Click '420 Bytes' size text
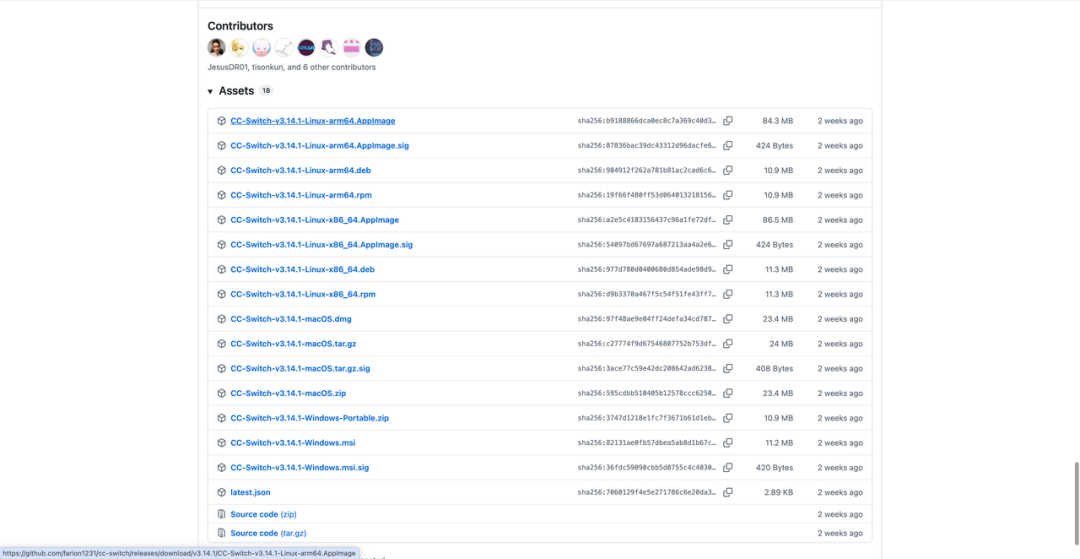1080x559 pixels. pos(774,467)
